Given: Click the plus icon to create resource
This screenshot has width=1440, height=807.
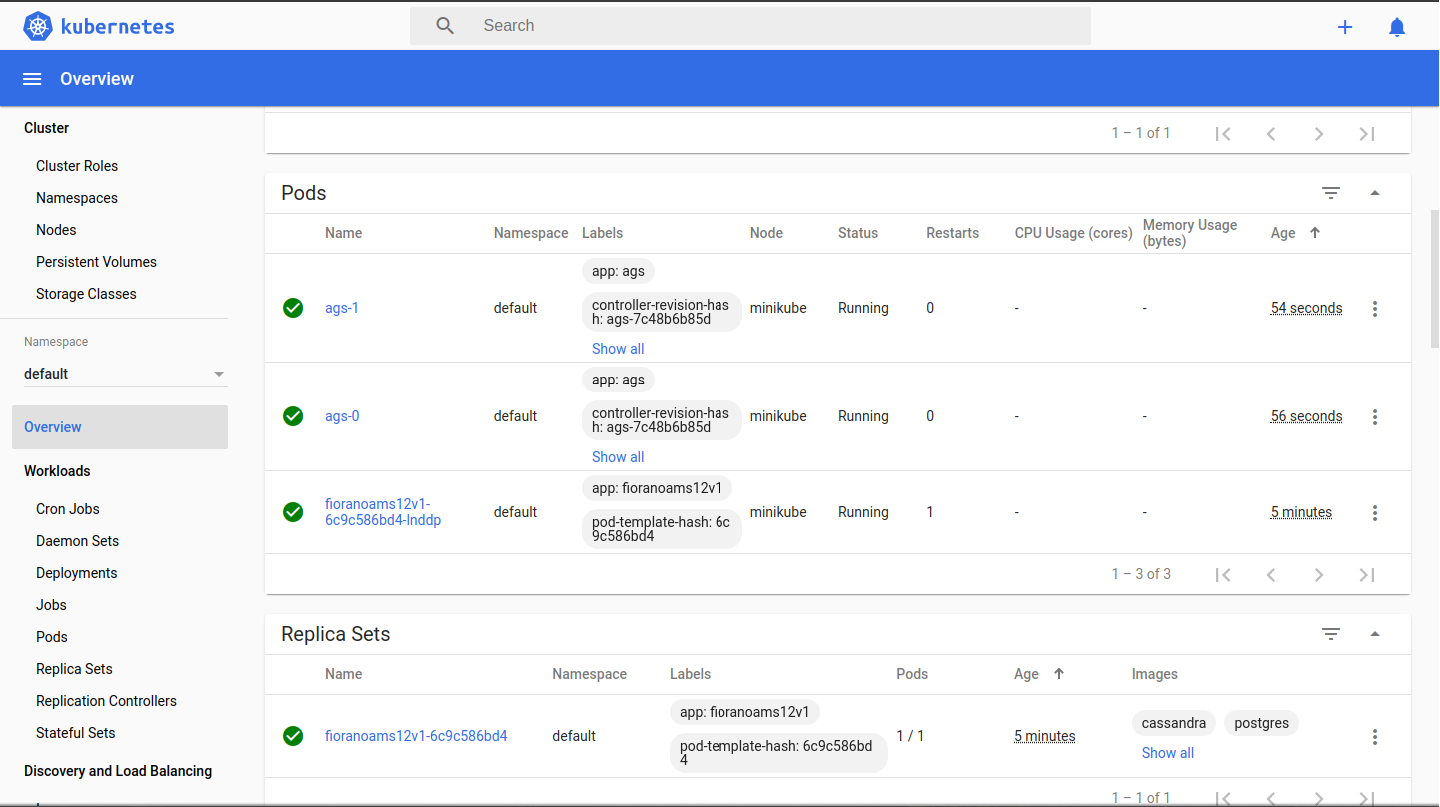Looking at the screenshot, I should tap(1345, 27).
